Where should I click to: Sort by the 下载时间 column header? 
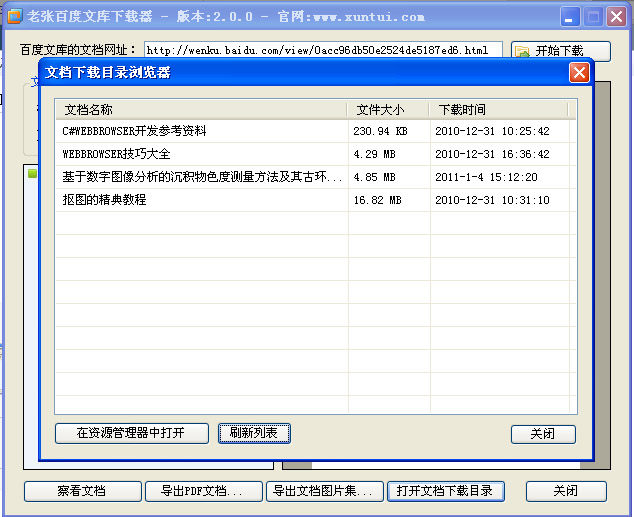(x=499, y=110)
